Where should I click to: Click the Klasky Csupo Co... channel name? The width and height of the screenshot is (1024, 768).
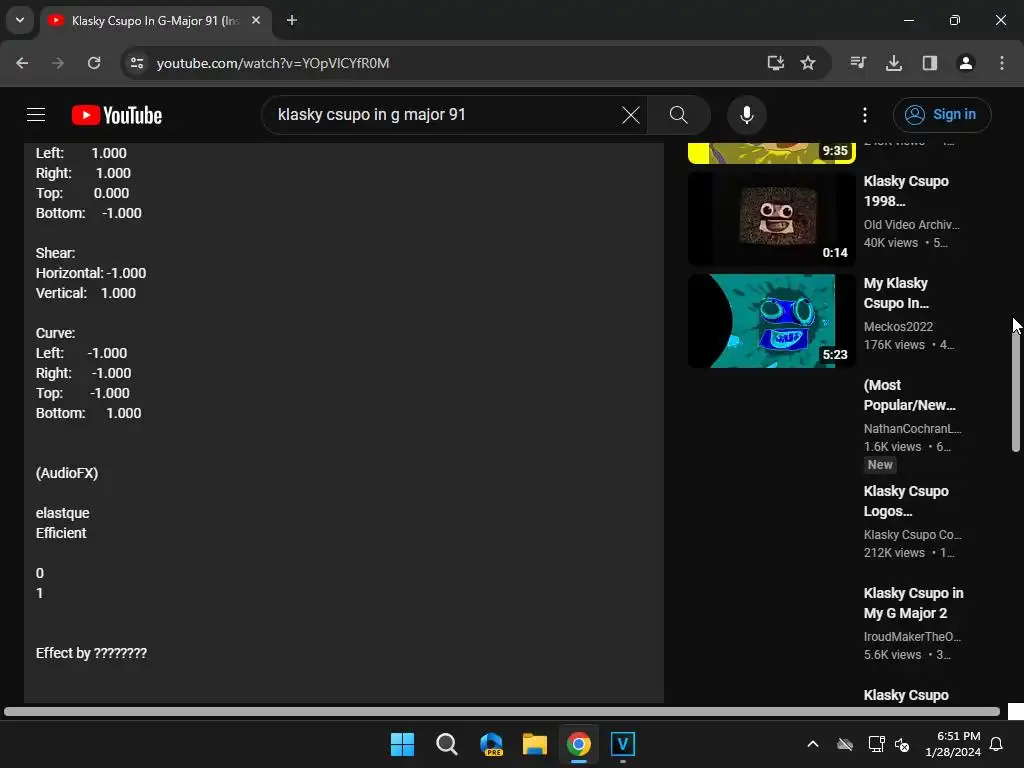pos(912,534)
